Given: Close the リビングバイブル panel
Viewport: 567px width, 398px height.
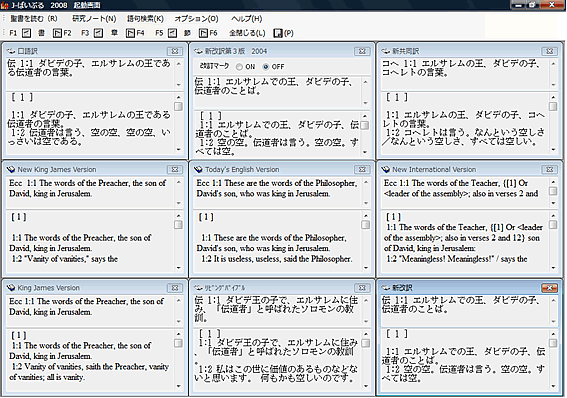Looking at the screenshot, I should coord(362,288).
